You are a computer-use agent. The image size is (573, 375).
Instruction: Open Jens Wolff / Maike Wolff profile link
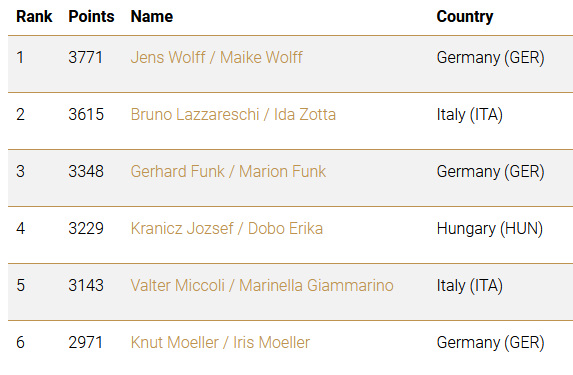coord(216,57)
